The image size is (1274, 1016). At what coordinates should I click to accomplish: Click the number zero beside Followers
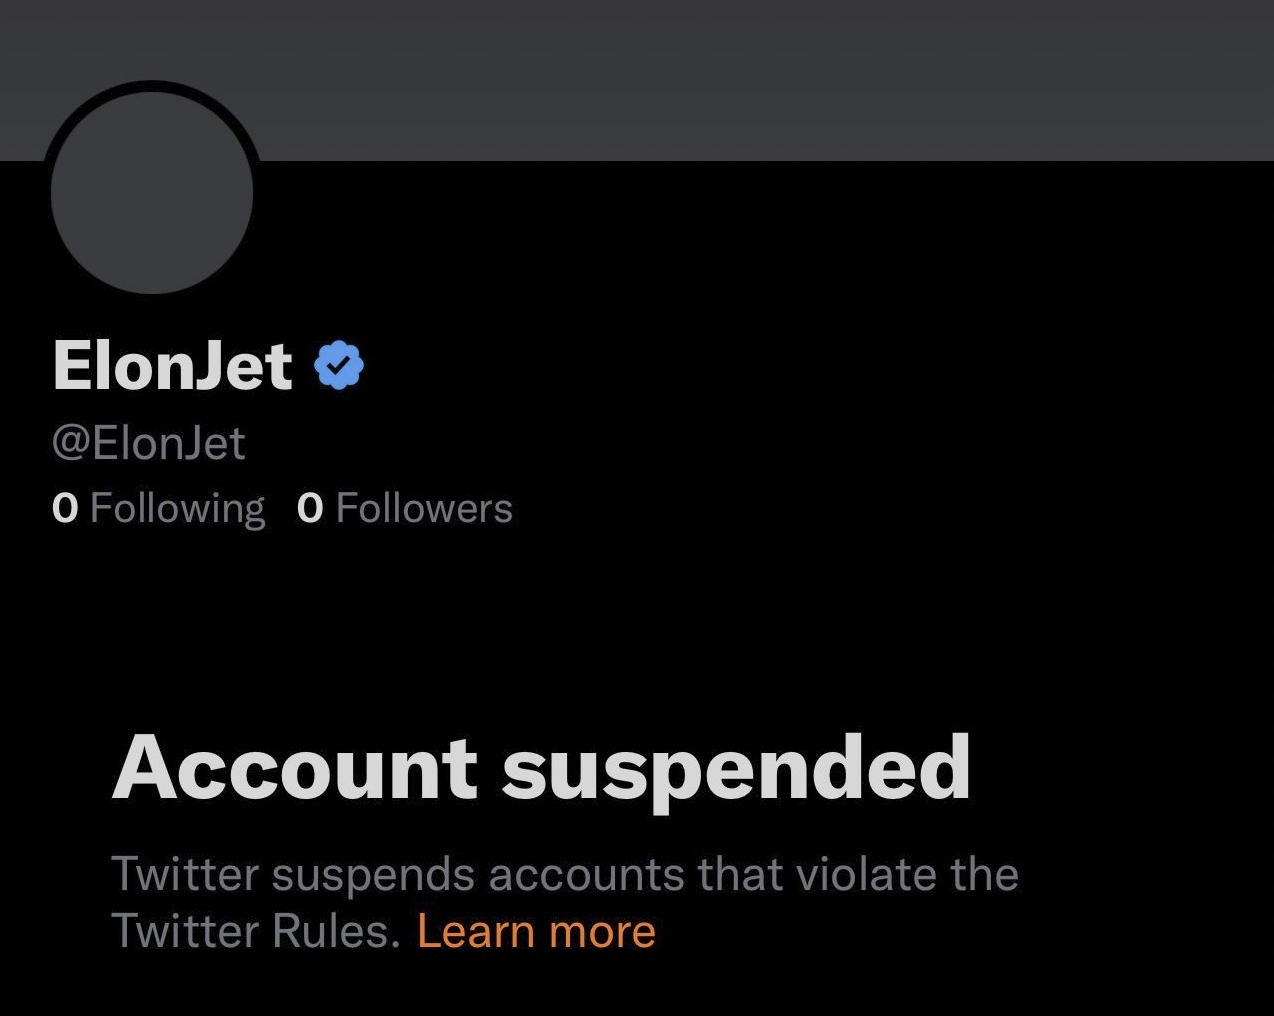tap(310, 509)
